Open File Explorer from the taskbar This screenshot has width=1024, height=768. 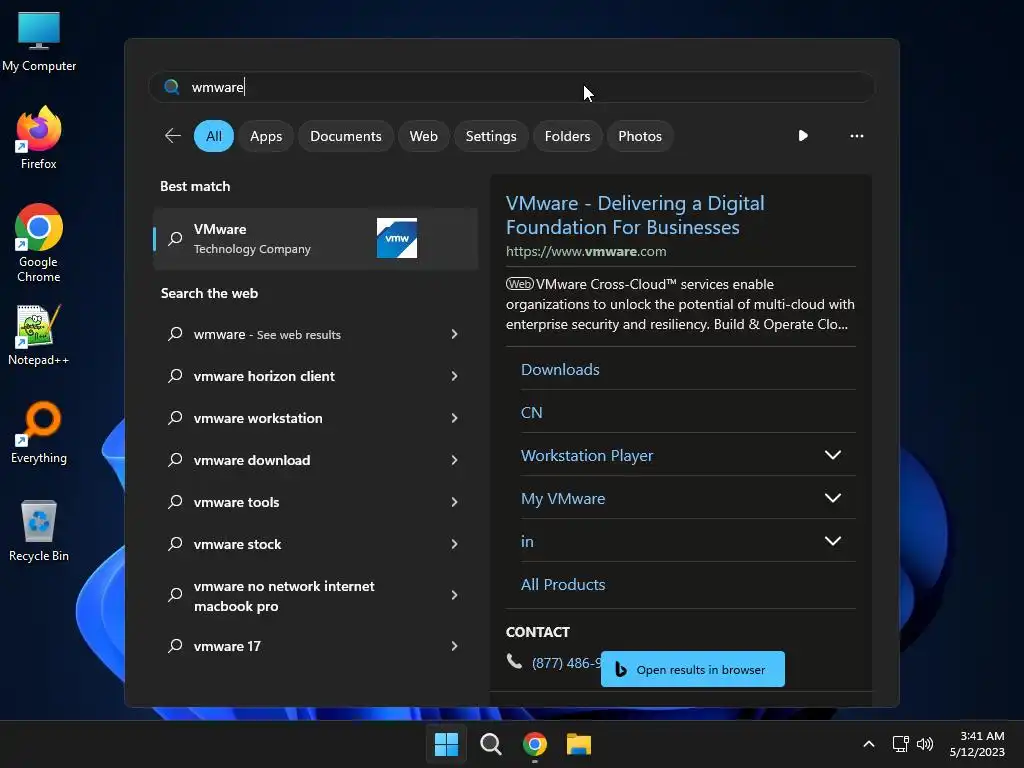(x=579, y=744)
